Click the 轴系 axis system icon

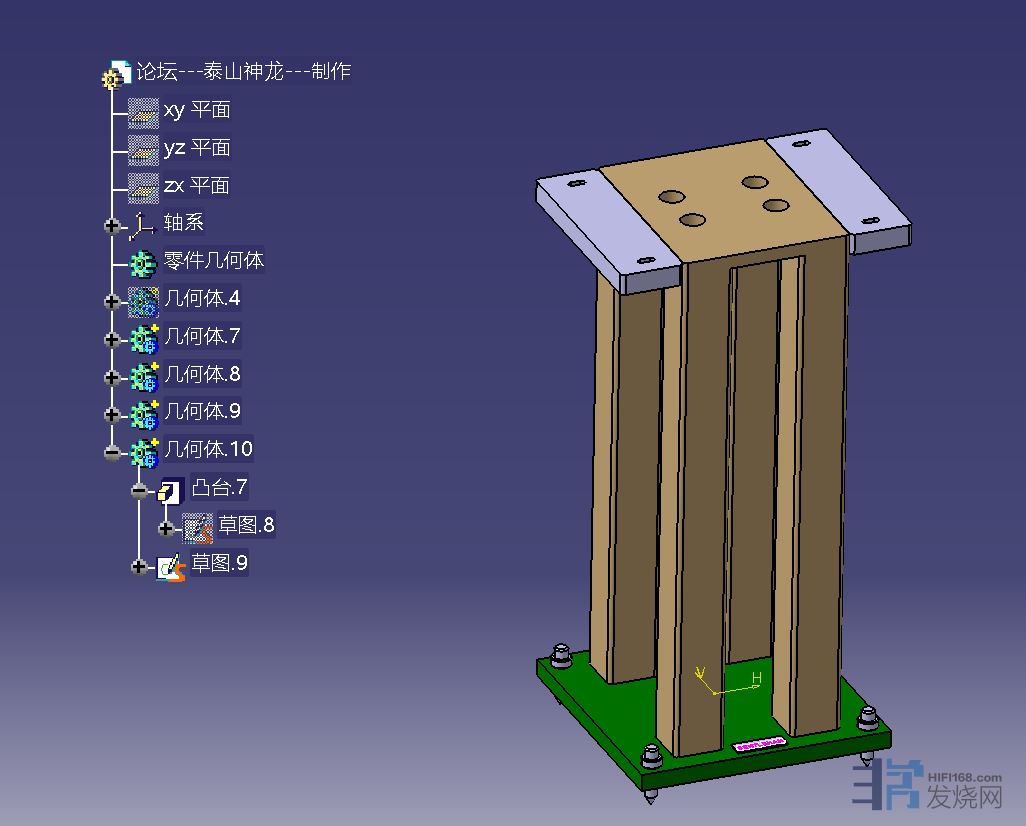click(x=144, y=225)
